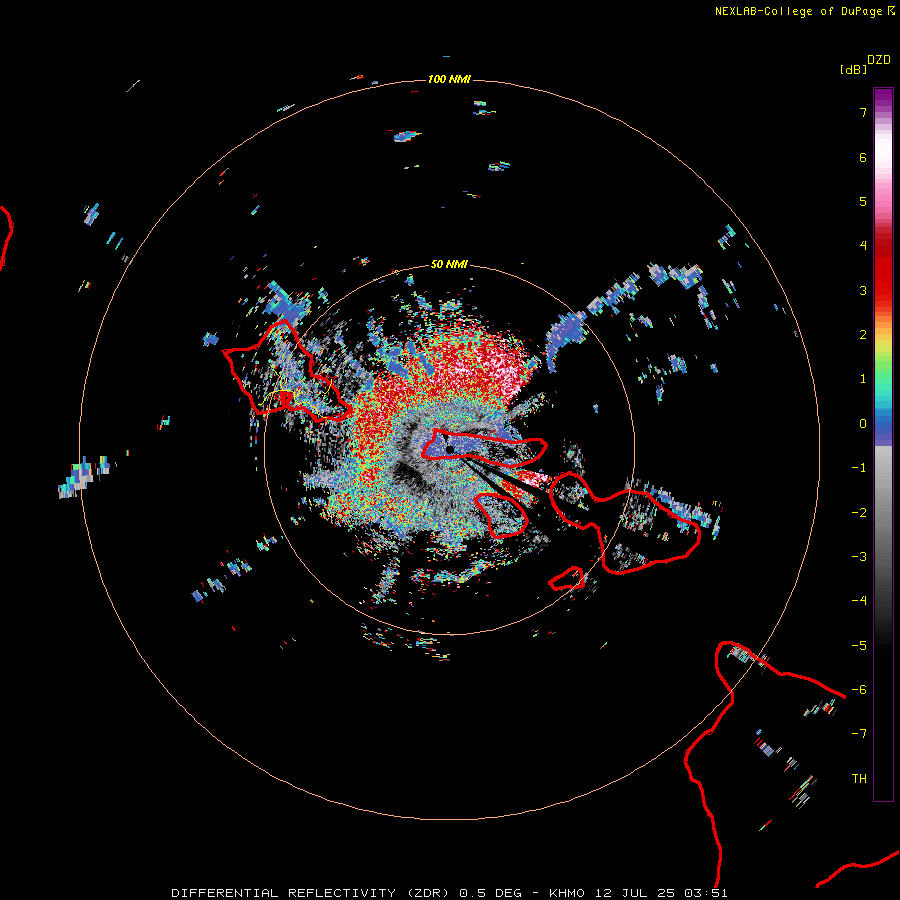This screenshot has height=900, width=900.
Task: Click the DZD legend title
Action: 879,60
